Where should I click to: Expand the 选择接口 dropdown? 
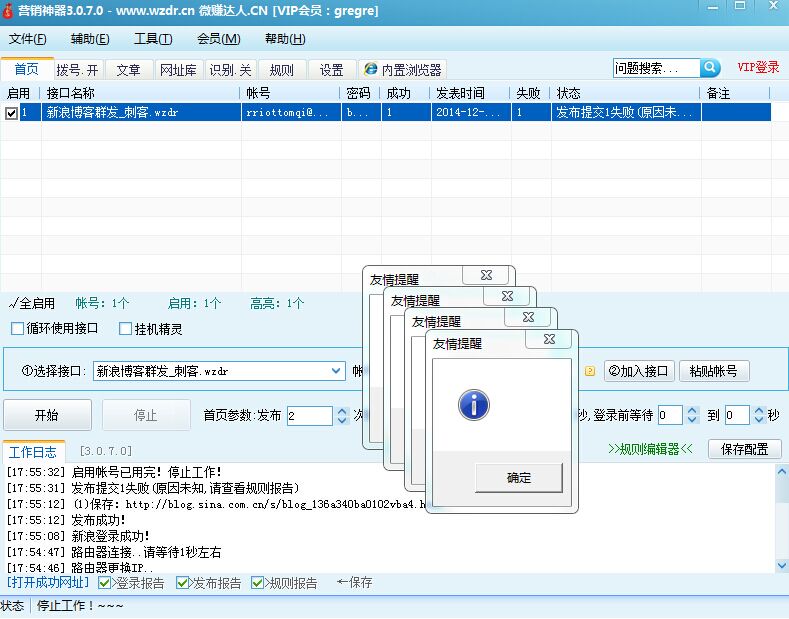pos(336,371)
